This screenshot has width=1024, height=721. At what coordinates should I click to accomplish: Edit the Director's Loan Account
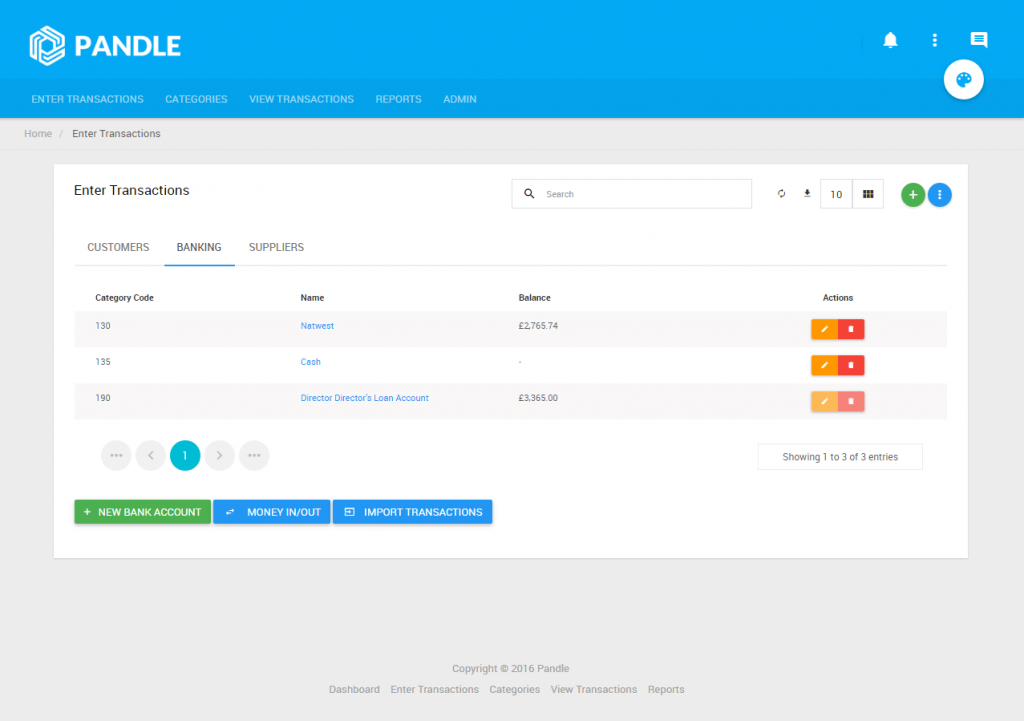(824, 401)
